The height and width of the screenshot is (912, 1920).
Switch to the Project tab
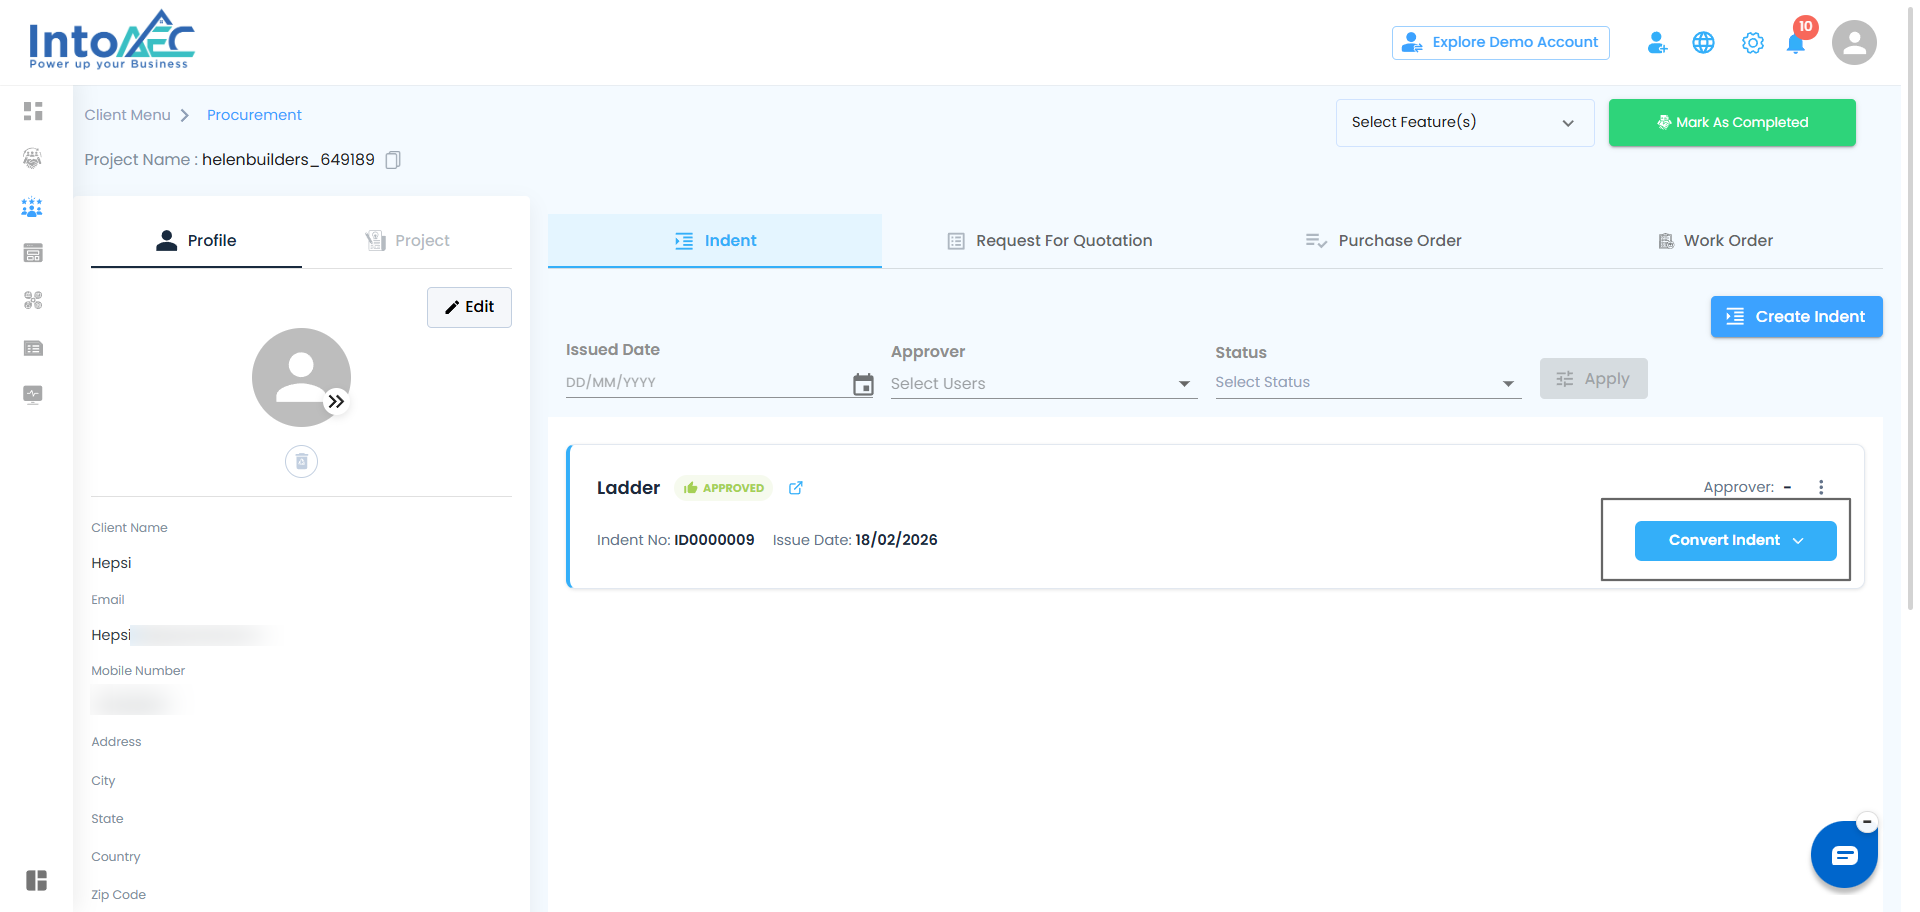pyautogui.click(x=407, y=241)
